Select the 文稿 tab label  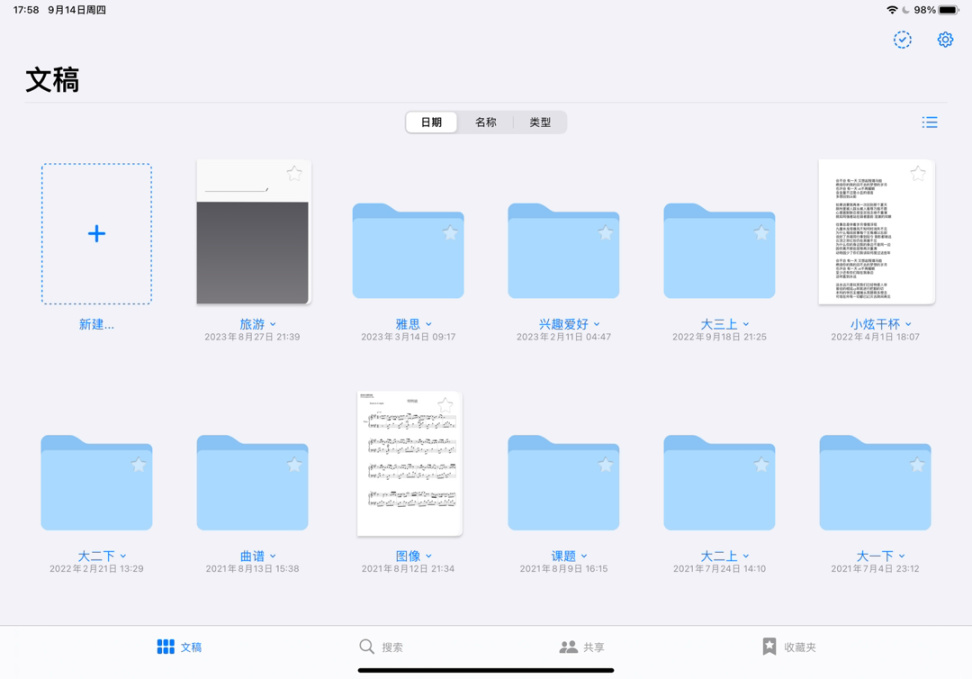tap(191, 647)
